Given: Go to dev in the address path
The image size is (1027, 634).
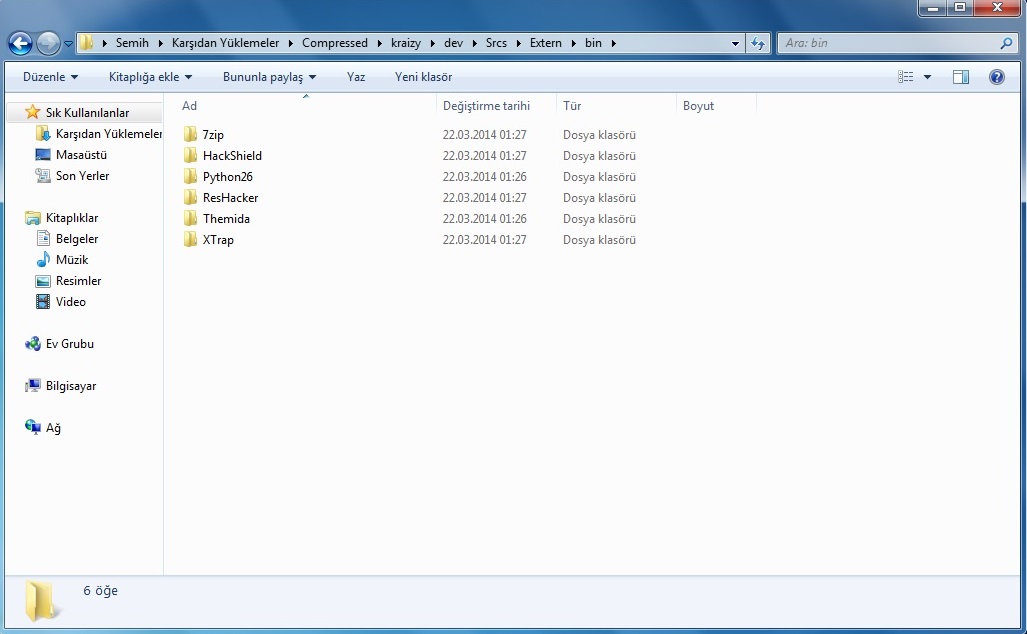Looking at the screenshot, I should (x=453, y=43).
